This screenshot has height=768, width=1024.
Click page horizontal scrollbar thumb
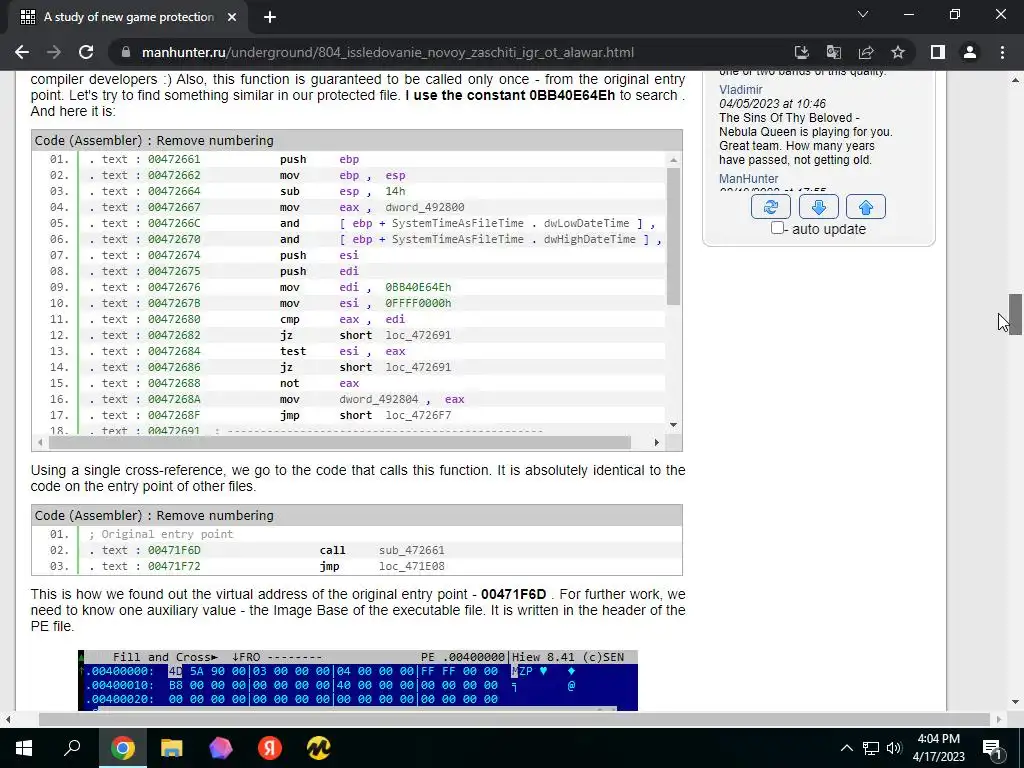[x=515, y=719]
